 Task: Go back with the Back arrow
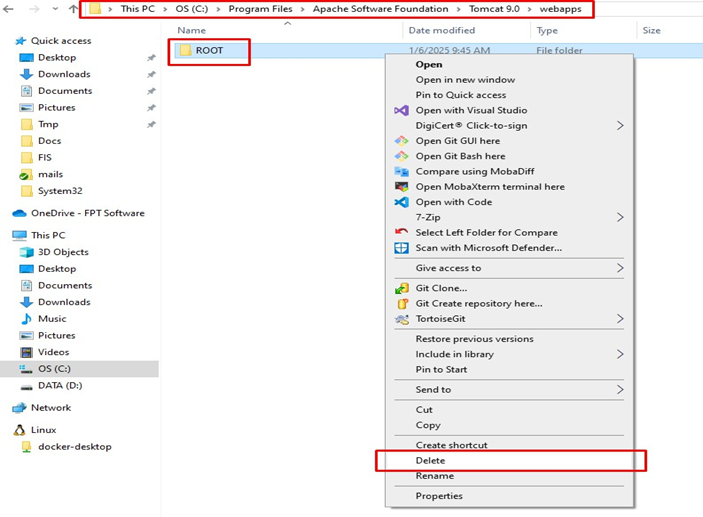coord(9,9)
